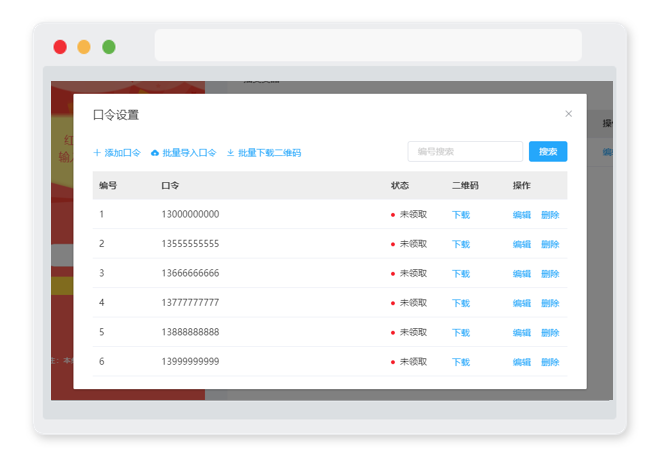
Task: Select the 口令 text 13666666666
Action: click(190, 273)
